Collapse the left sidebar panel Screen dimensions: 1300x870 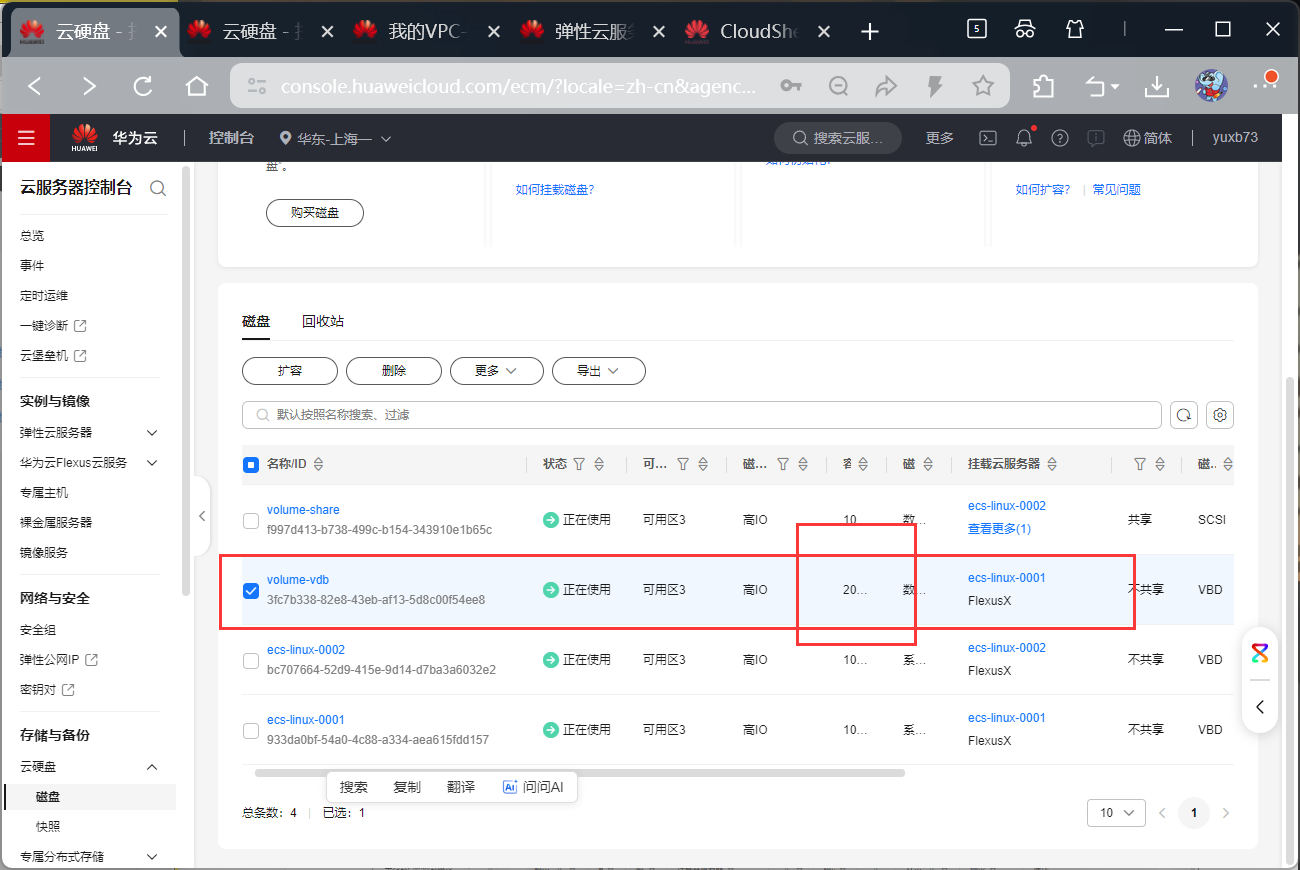coord(202,516)
